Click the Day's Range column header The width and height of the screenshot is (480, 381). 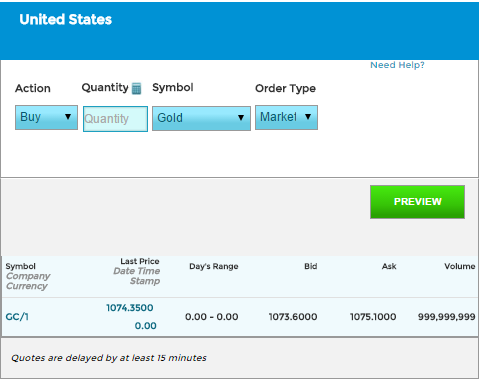click(x=214, y=266)
